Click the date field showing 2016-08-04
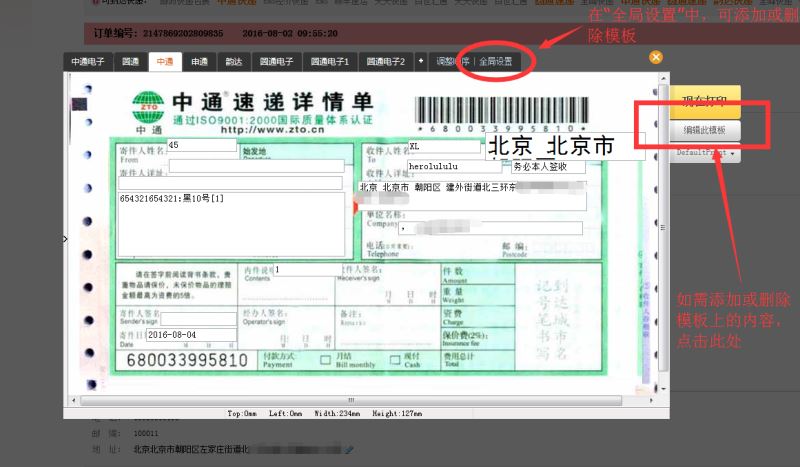The image size is (800, 467). pos(191,335)
